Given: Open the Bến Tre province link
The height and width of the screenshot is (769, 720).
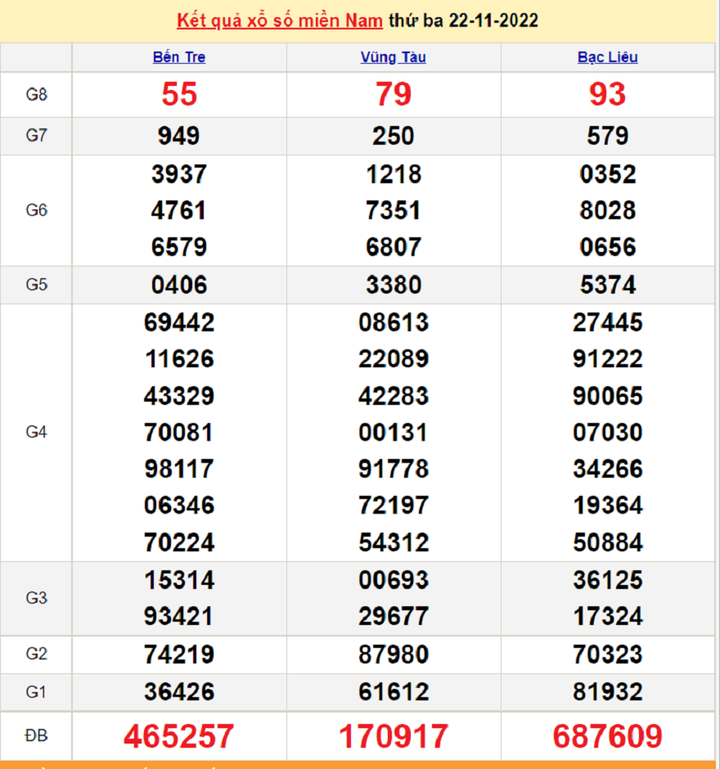Looking at the screenshot, I should (x=179, y=57).
